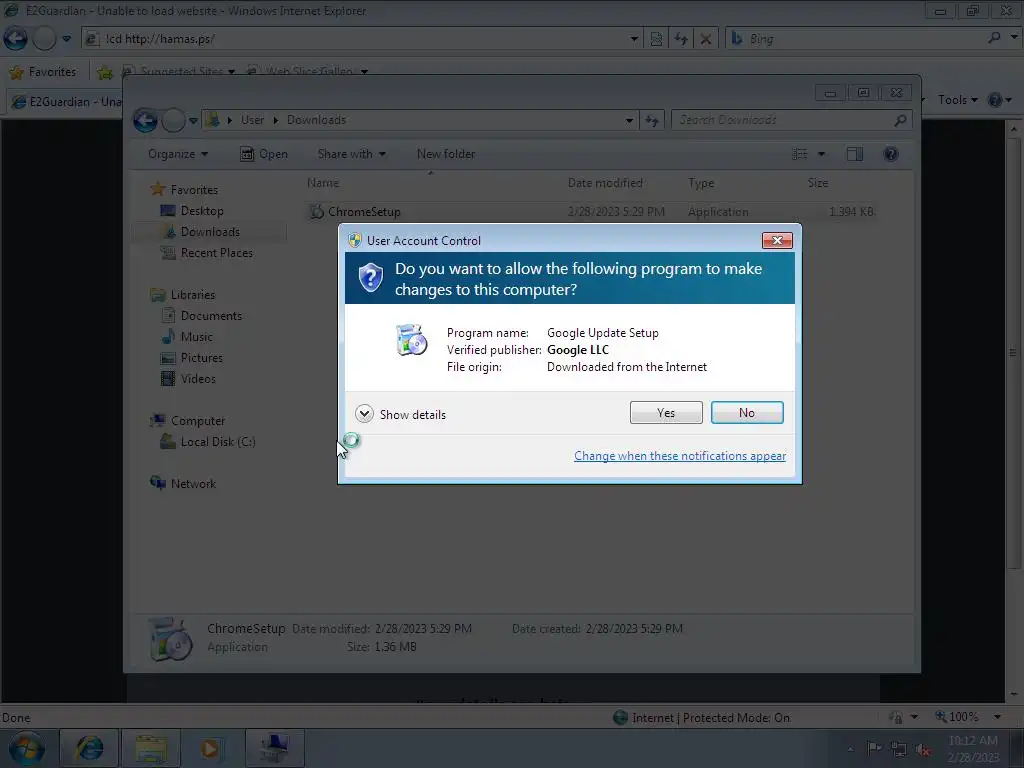1024x768 pixels.
Task: Click Windows Media Player taskbar icon
Action: (x=210, y=748)
